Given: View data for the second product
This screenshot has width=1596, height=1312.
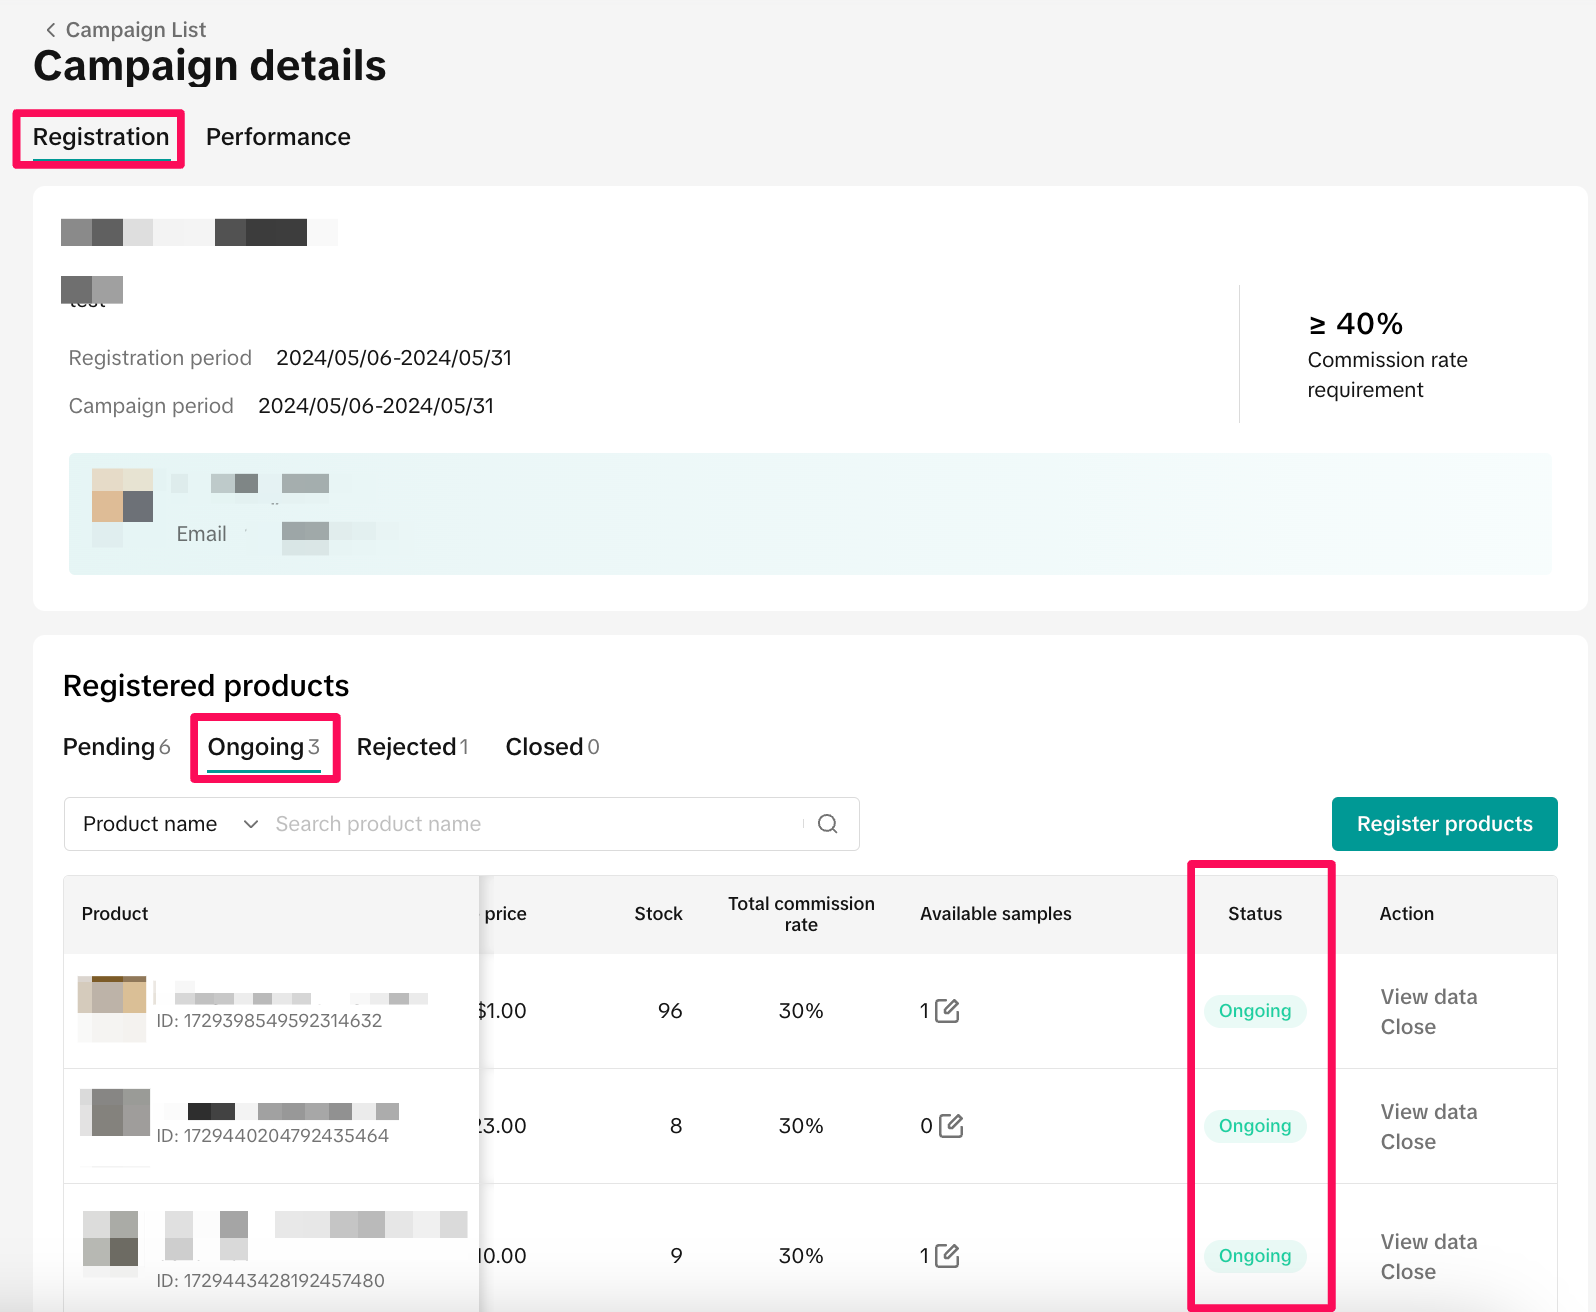Looking at the screenshot, I should click(1428, 1112).
